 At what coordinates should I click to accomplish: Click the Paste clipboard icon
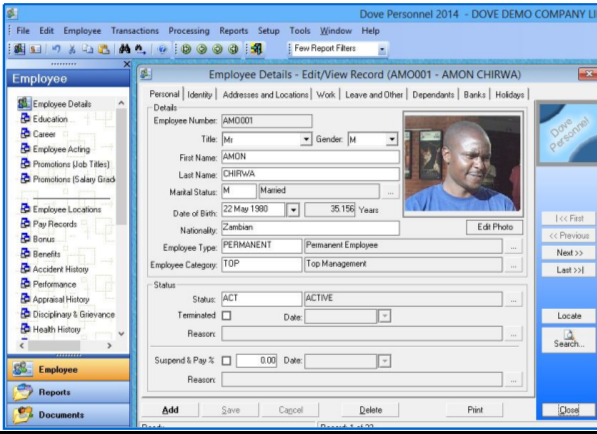pos(104,49)
